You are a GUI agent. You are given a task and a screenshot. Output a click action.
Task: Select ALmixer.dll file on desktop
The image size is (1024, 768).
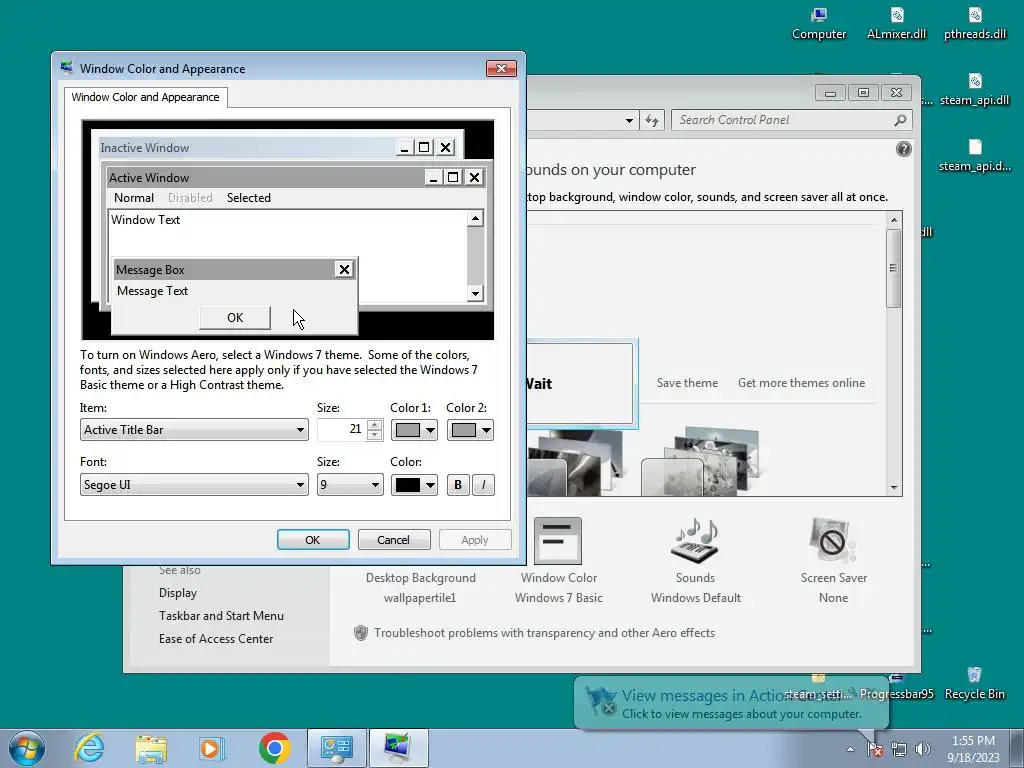coord(896,24)
